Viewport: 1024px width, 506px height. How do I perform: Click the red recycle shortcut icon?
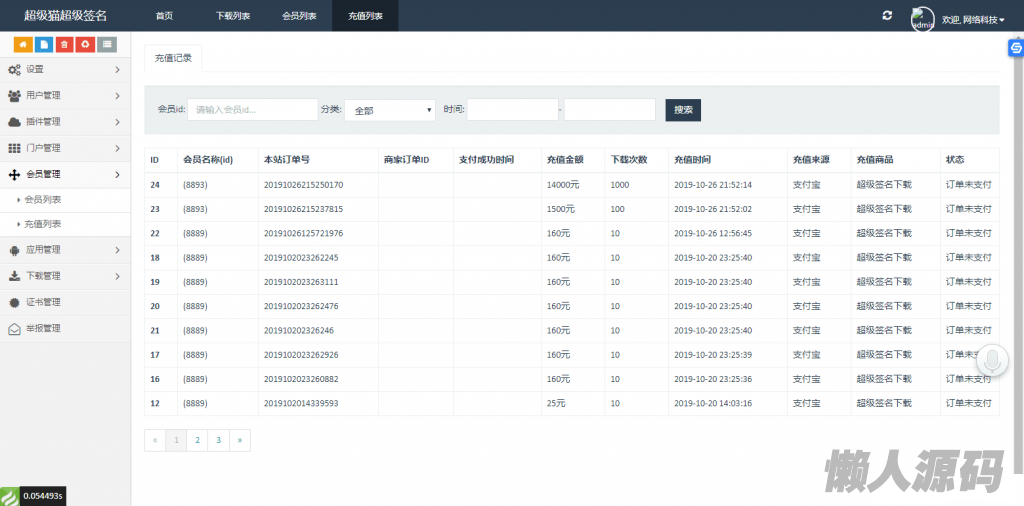85,44
